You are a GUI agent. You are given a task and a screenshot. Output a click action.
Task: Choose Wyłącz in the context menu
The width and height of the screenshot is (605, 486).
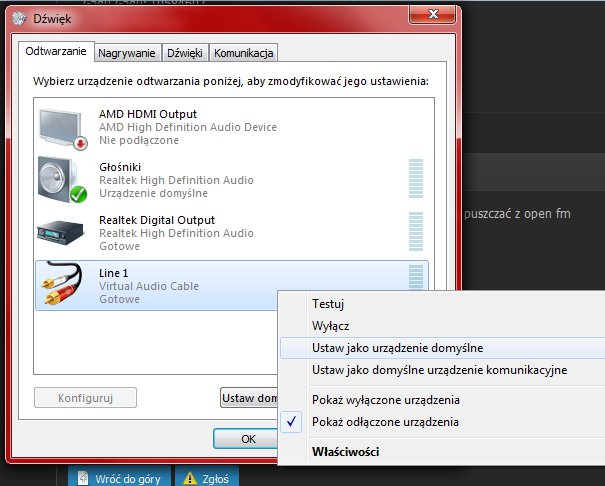[x=442, y=326]
